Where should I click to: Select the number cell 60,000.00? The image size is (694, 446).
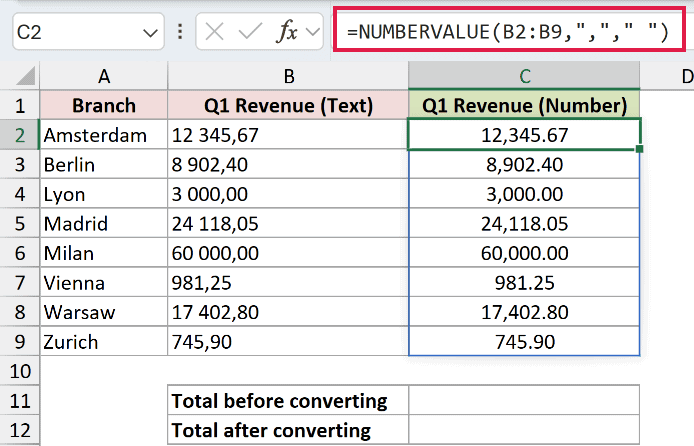(524, 253)
